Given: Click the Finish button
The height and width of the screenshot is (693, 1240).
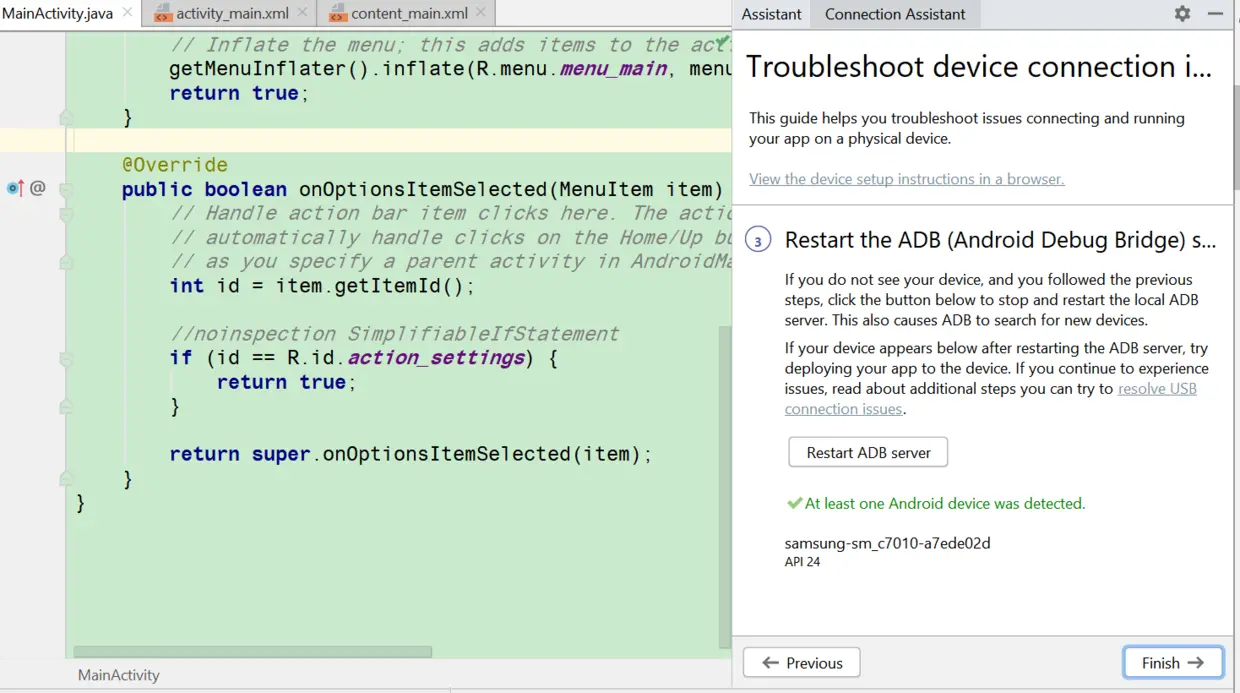Looking at the screenshot, I should [x=1173, y=663].
